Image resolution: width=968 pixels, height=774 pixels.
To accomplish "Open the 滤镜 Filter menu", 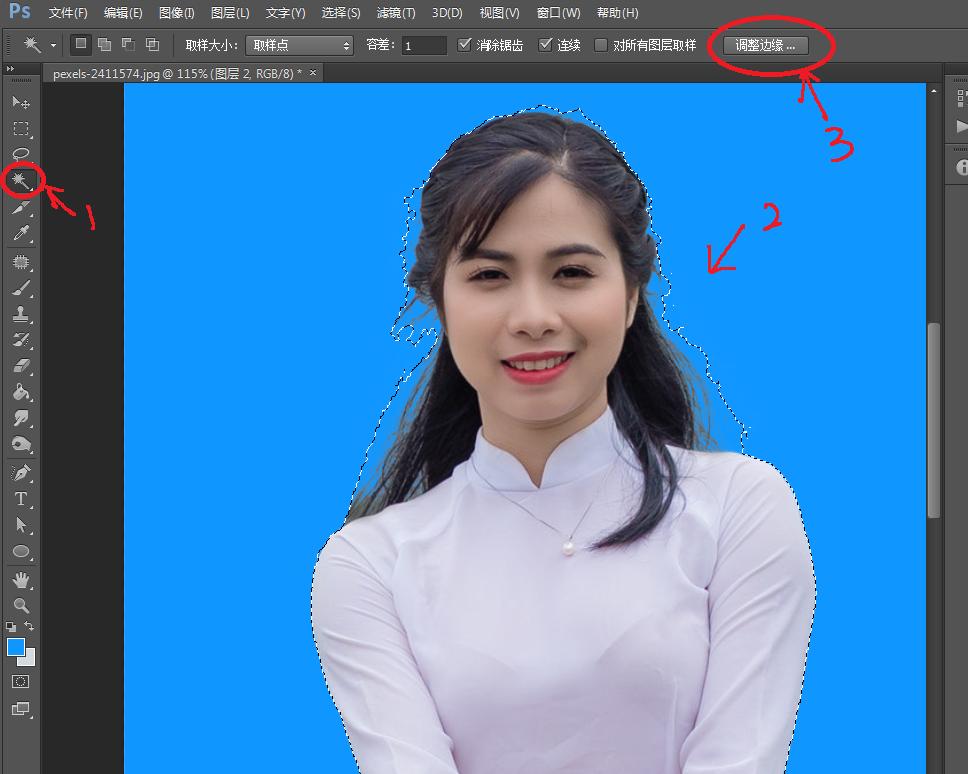I will tap(395, 12).
